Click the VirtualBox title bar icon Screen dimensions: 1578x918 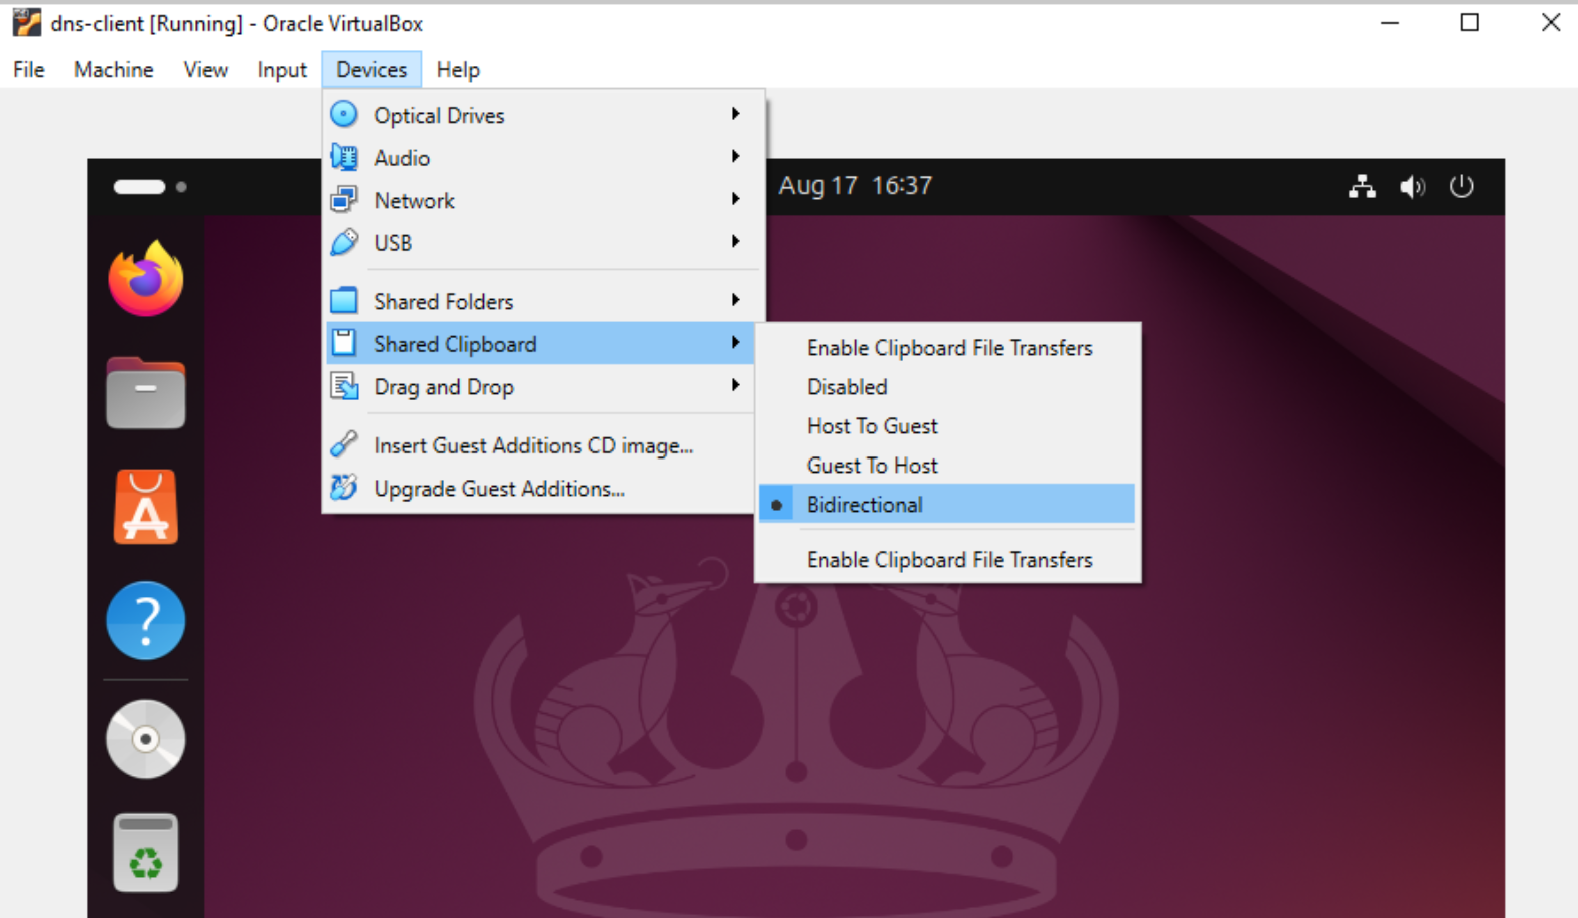pyautogui.click(x=26, y=22)
